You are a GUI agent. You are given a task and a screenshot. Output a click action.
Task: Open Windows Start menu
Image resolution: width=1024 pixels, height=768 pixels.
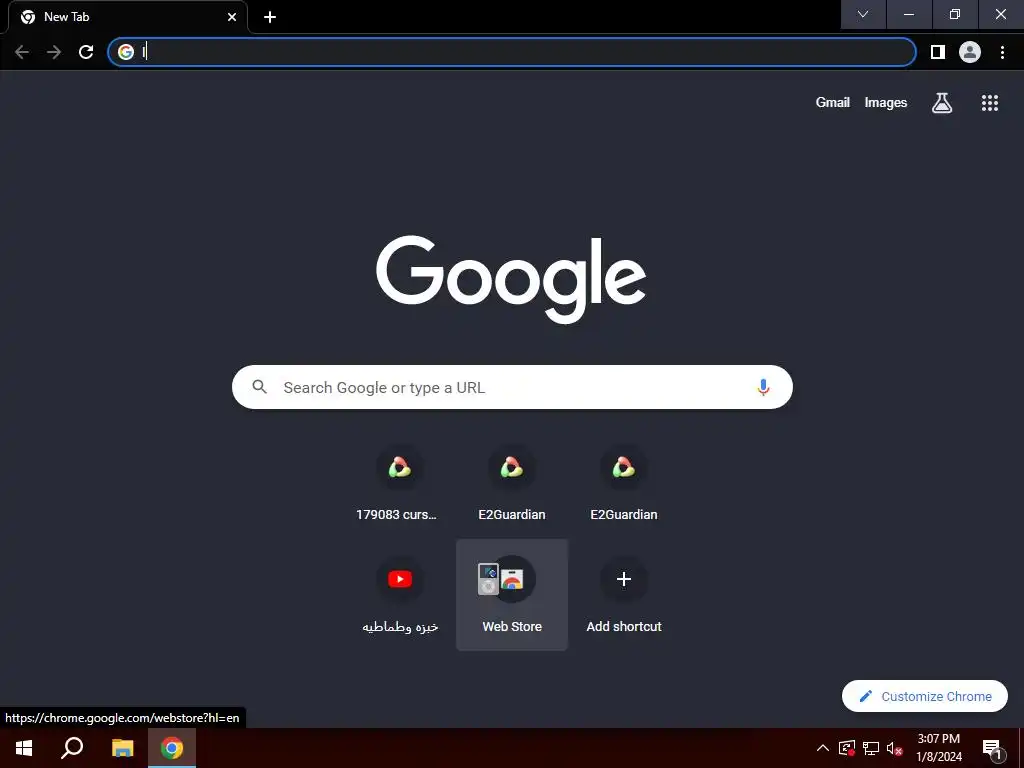pos(24,748)
